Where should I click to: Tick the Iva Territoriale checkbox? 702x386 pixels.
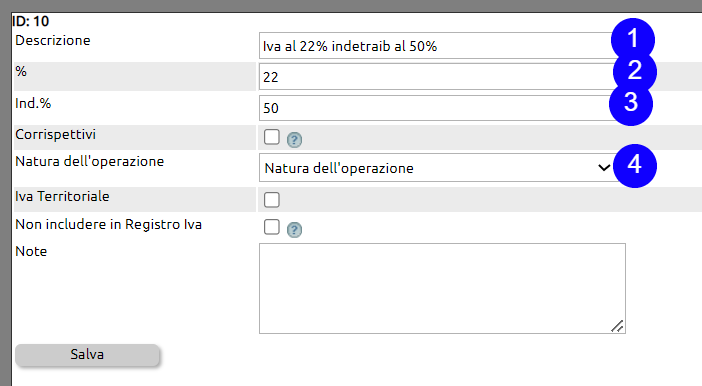272,200
